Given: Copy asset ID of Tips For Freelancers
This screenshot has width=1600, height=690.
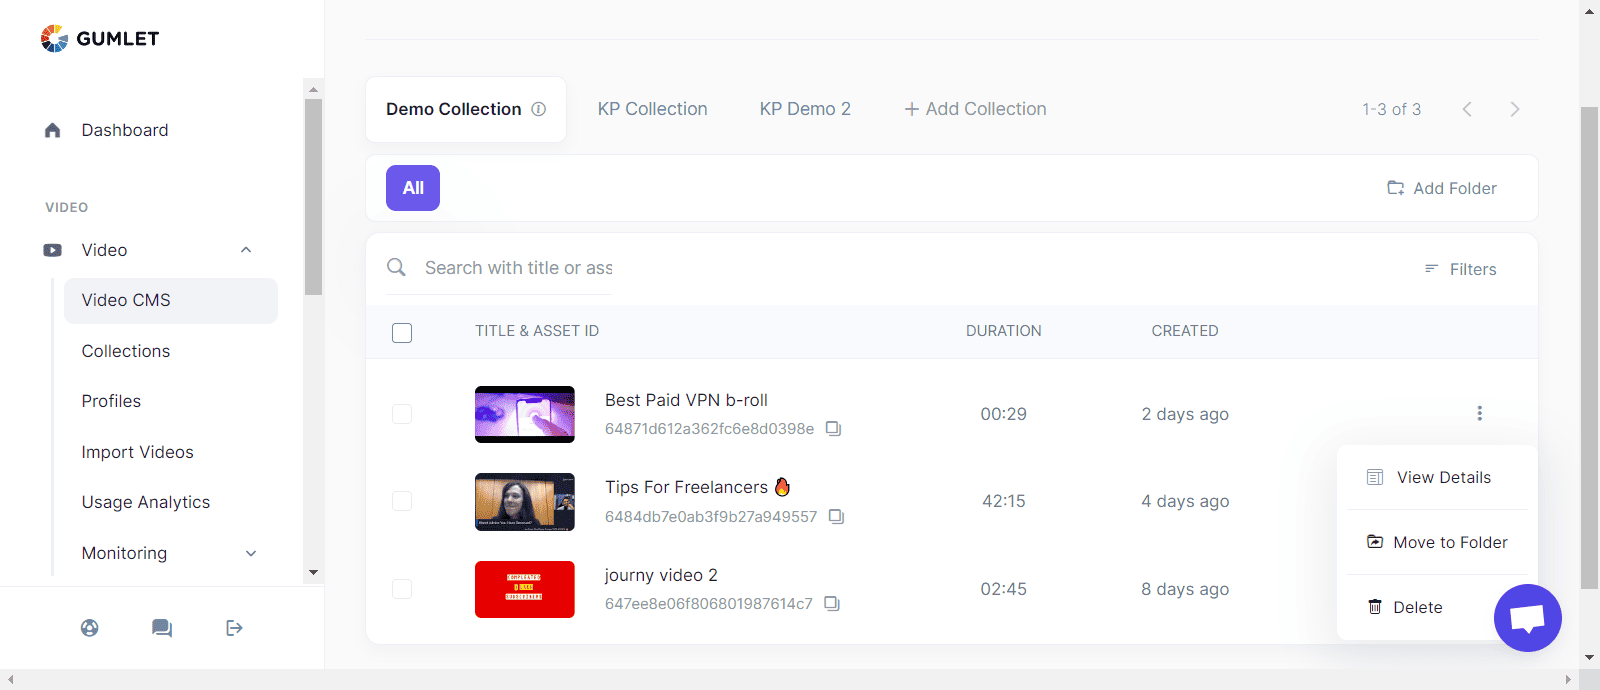Looking at the screenshot, I should (836, 517).
